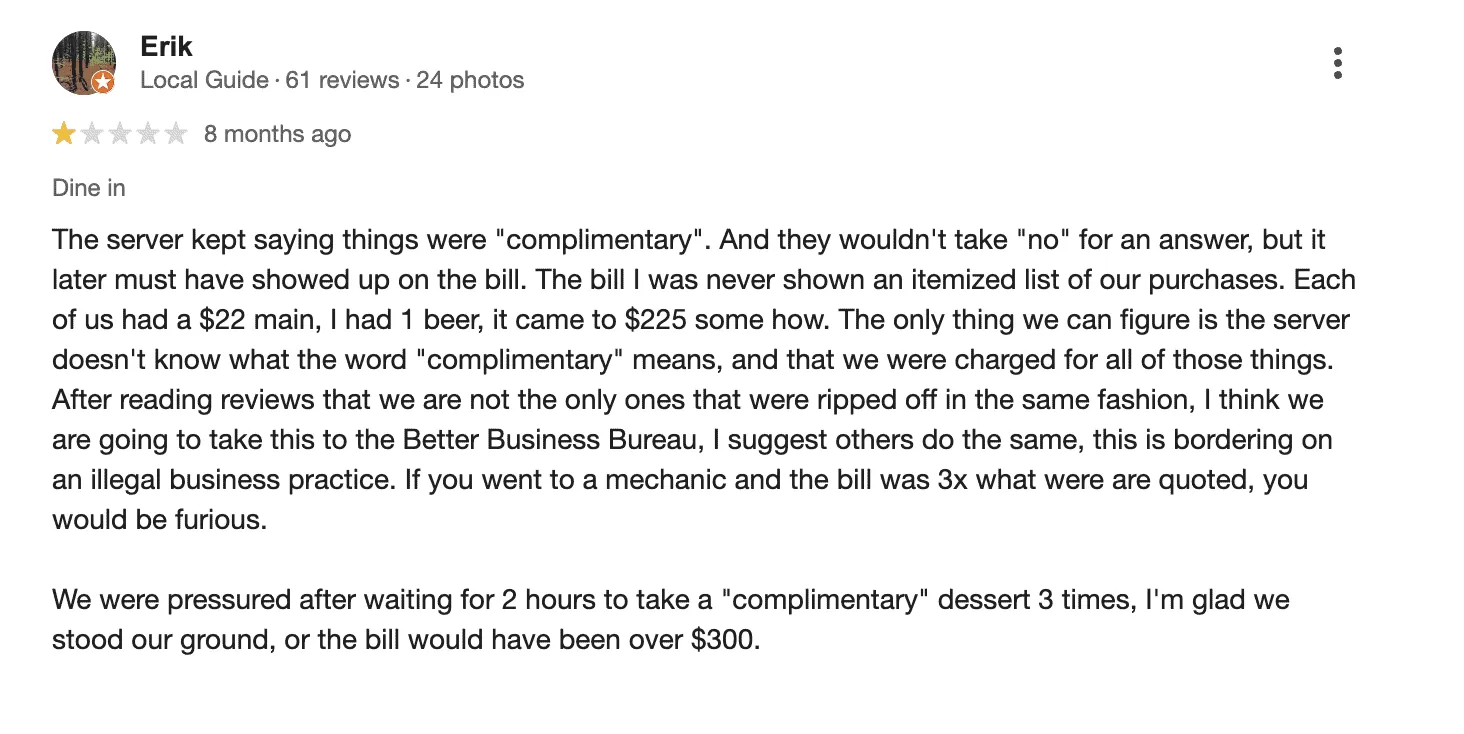
Task: Click the second gray rating star
Action: point(92,134)
